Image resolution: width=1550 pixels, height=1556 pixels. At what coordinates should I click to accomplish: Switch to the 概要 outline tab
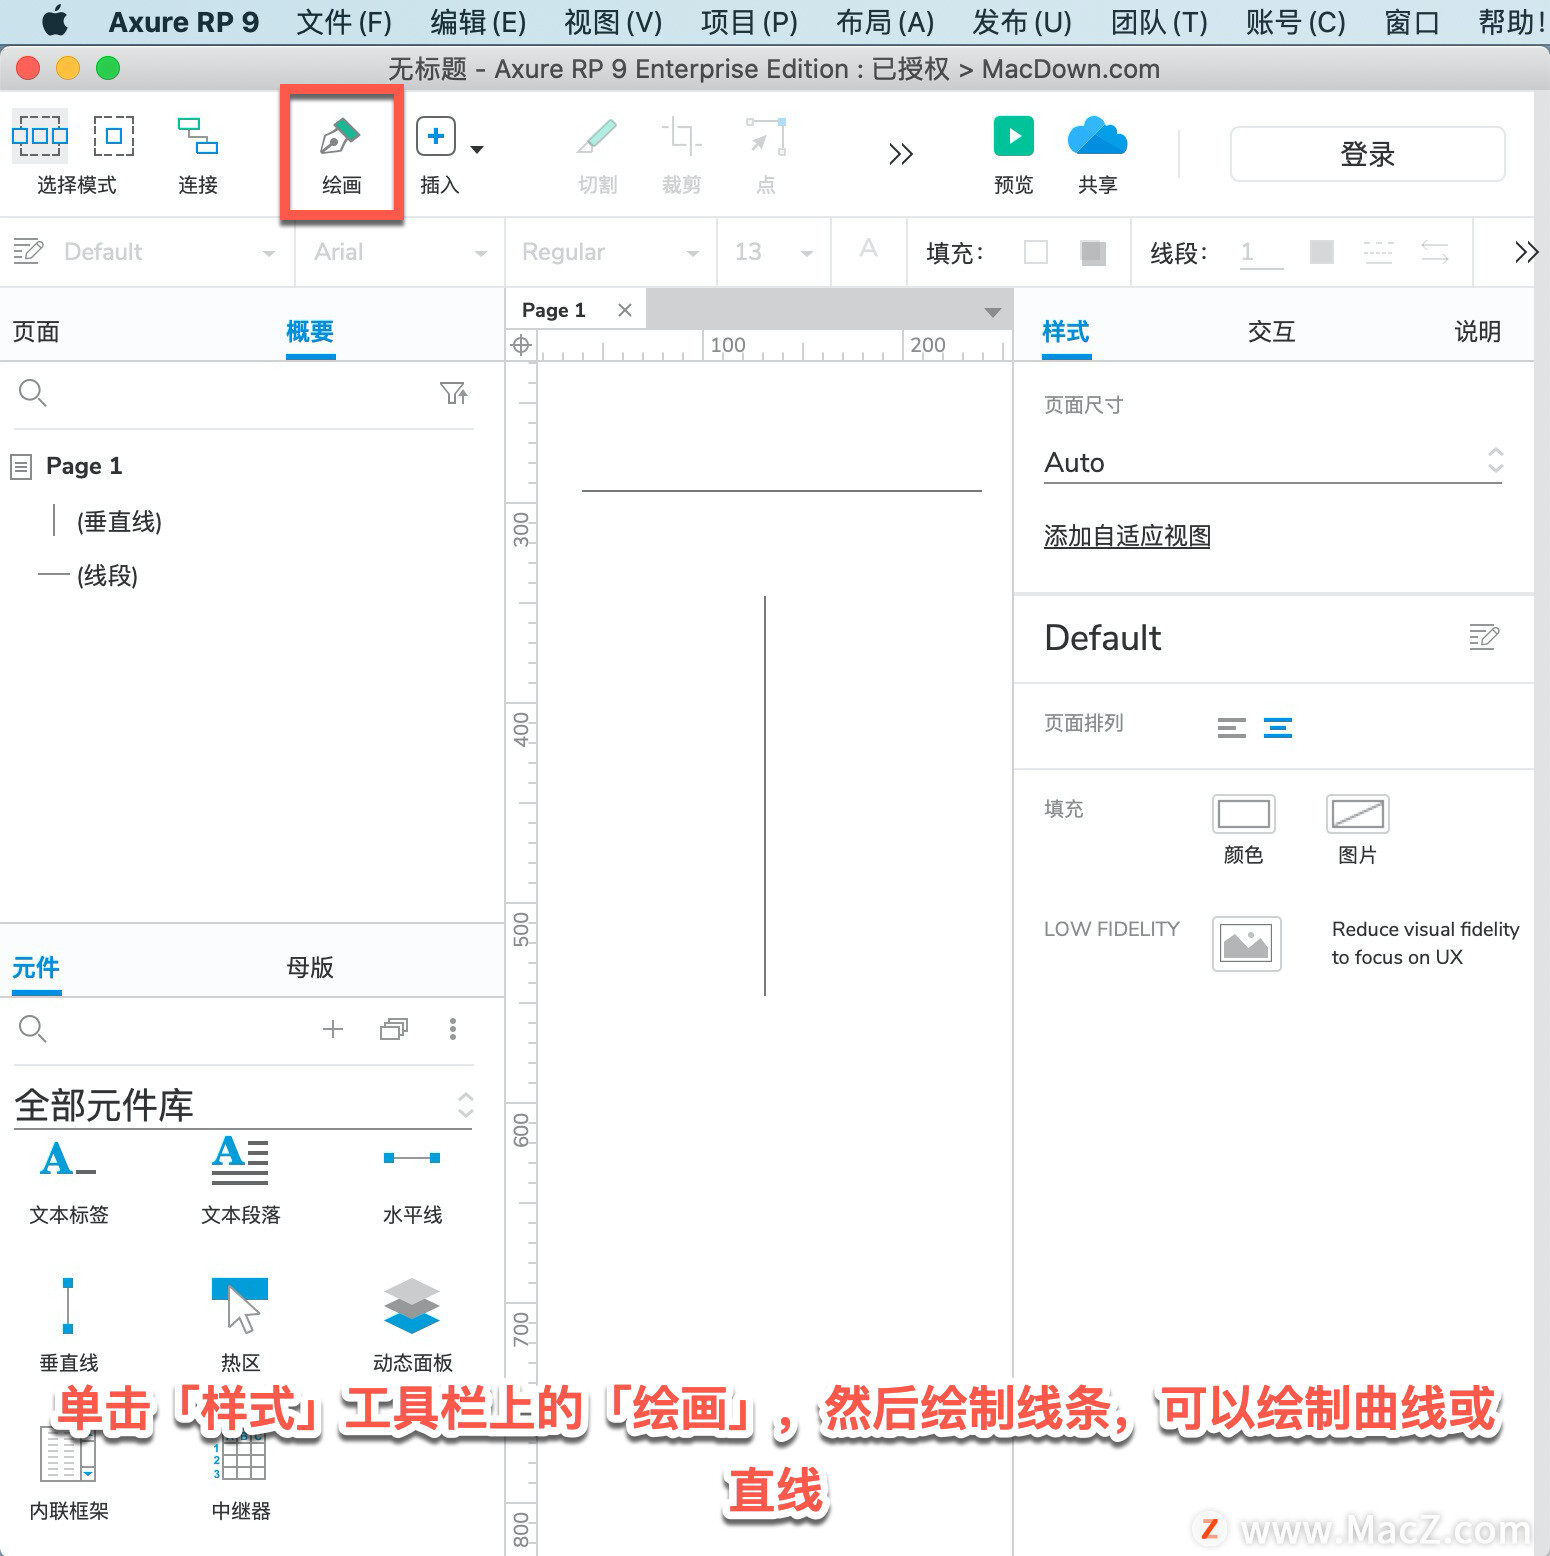click(x=310, y=332)
